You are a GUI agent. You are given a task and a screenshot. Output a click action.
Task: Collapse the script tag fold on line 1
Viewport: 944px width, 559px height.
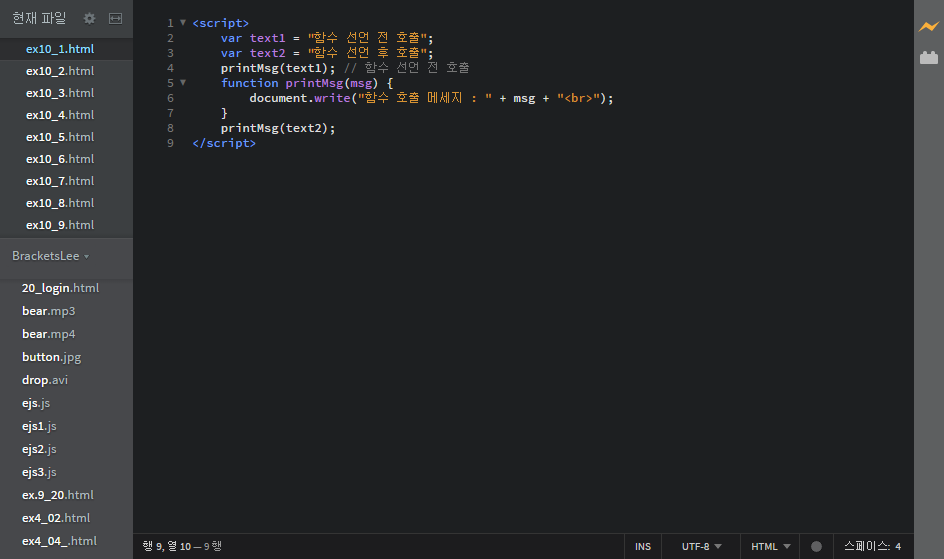pyautogui.click(x=183, y=22)
